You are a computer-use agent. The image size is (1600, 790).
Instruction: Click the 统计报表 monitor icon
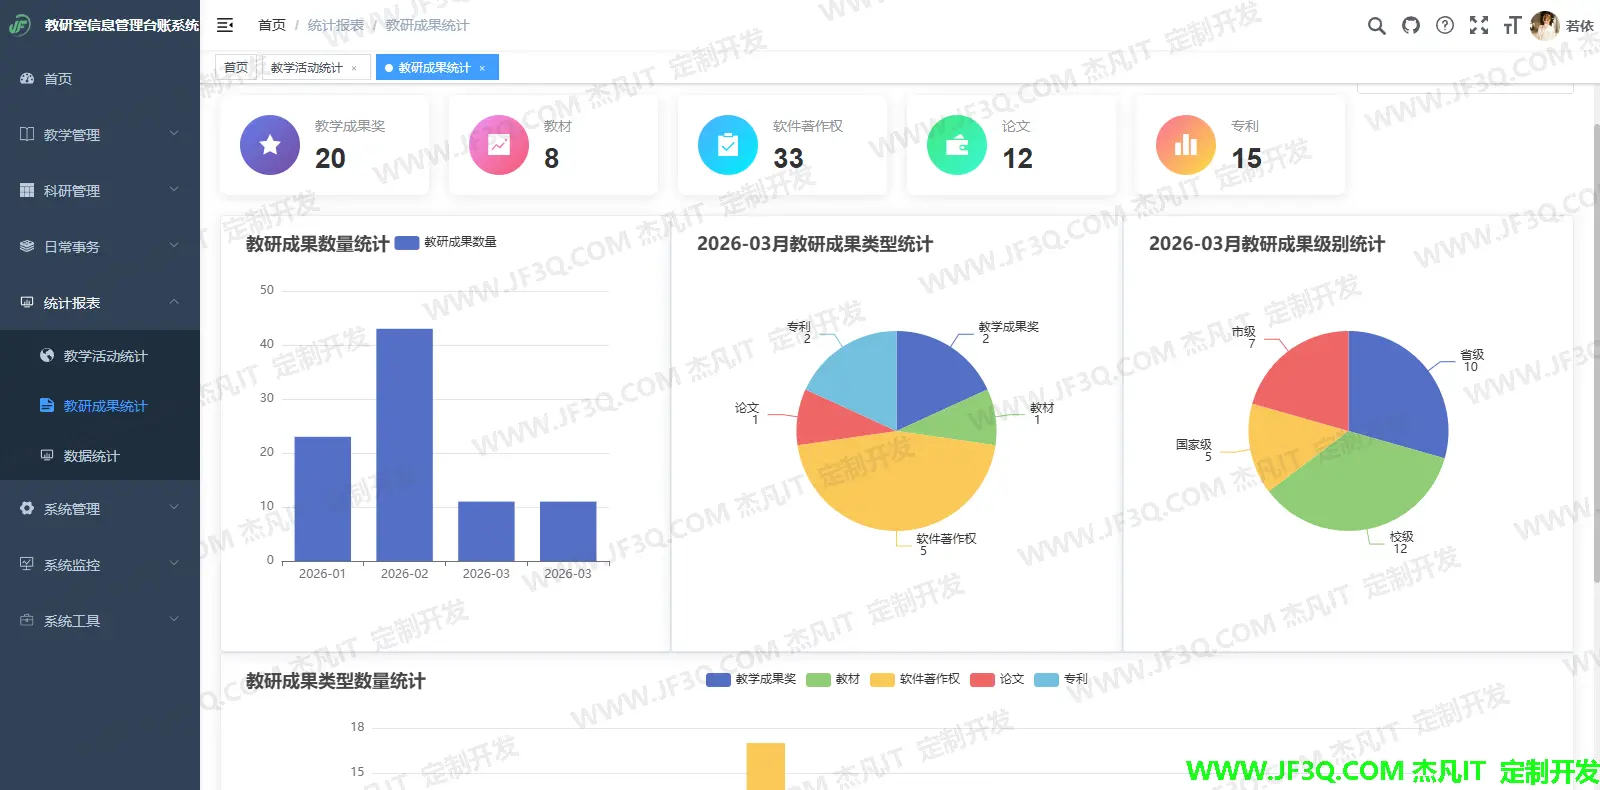(27, 302)
